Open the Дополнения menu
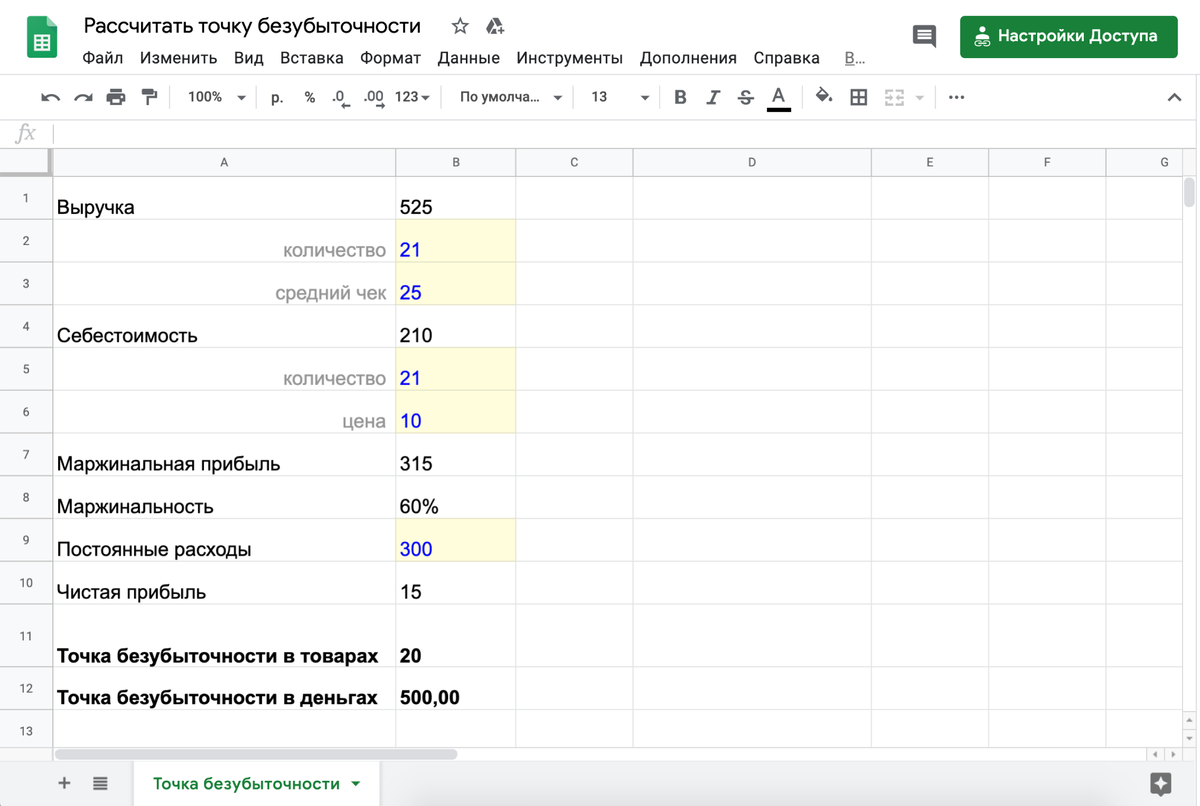 (x=688, y=58)
